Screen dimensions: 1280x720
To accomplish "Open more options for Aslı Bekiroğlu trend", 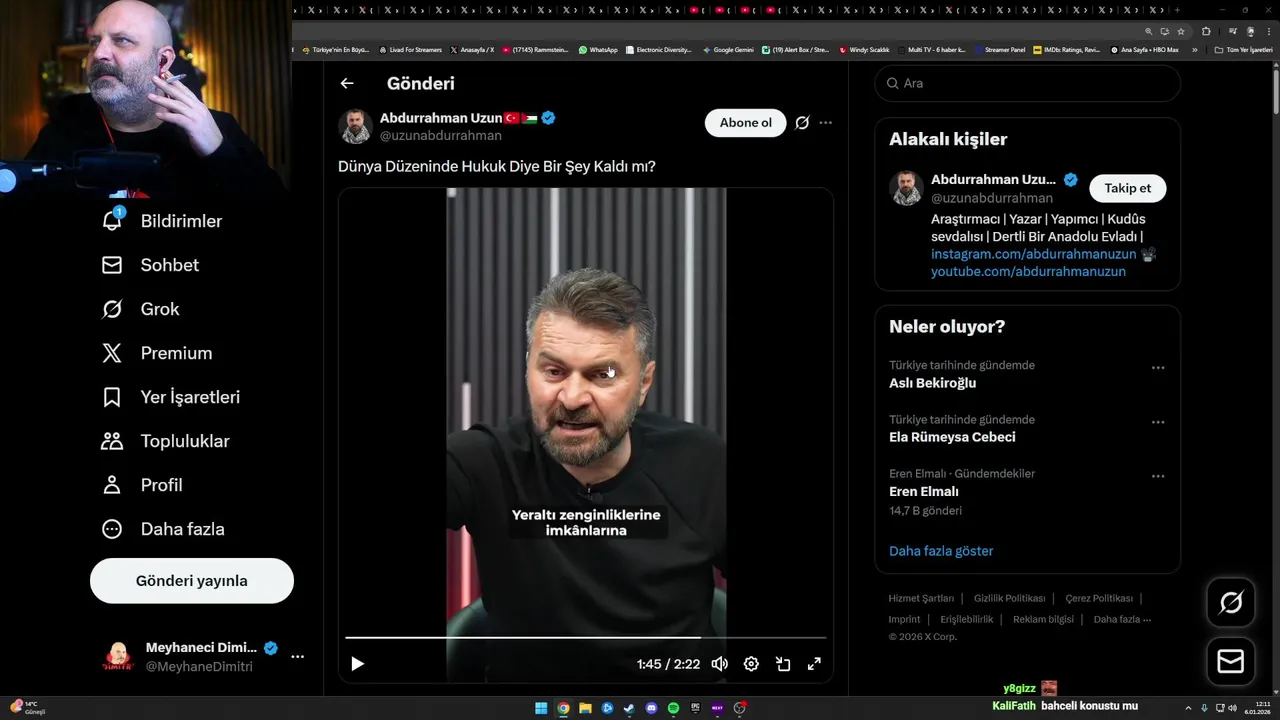I will 1158,368.
